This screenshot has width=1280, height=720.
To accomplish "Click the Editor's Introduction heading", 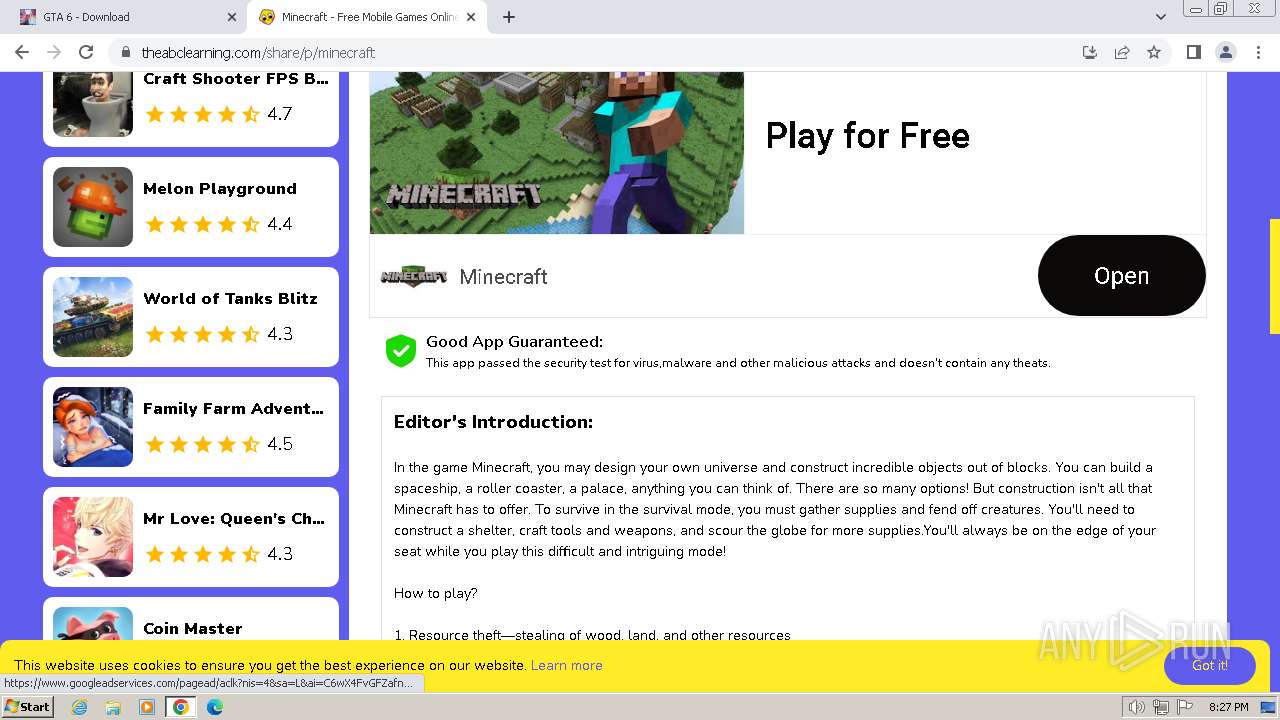I will pyautogui.click(x=493, y=422).
